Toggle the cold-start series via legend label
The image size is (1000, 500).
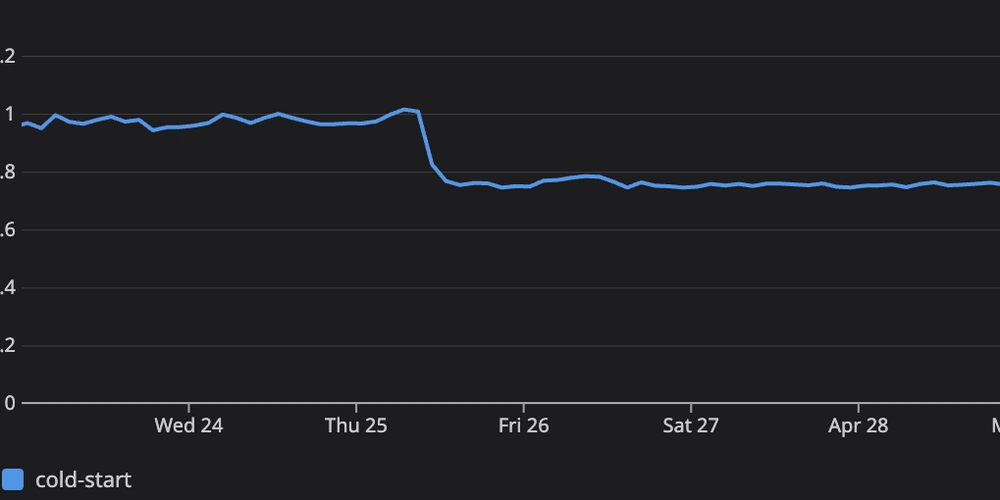click(83, 480)
